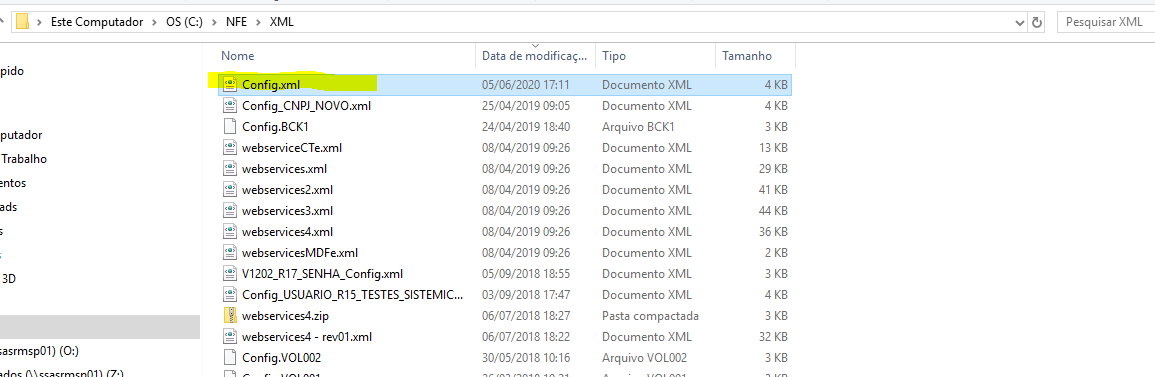The width and height of the screenshot is (1155, 377).
Task: Select webservices4.xml file name
Action: 287,232
